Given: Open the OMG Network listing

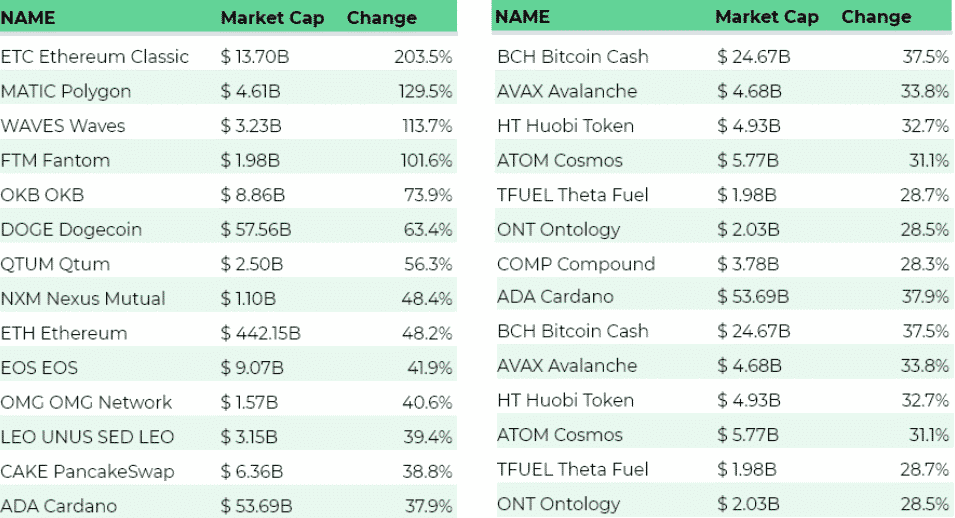Looking at the screenshot, I should (x=86, y=402).
